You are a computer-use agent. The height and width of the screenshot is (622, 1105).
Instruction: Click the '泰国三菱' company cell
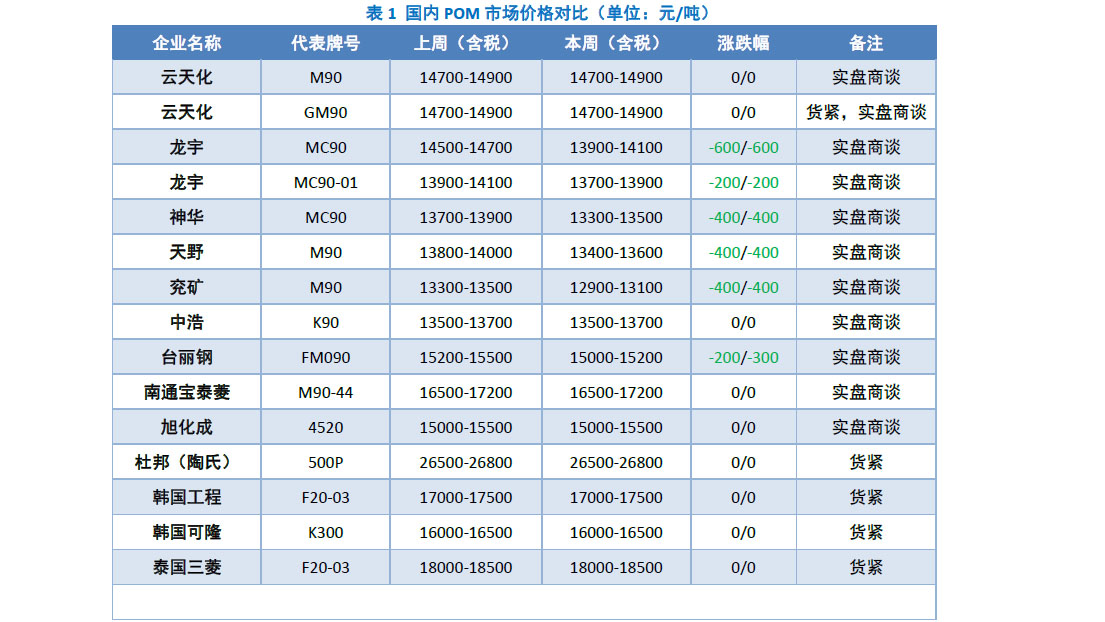click(187, 567)
